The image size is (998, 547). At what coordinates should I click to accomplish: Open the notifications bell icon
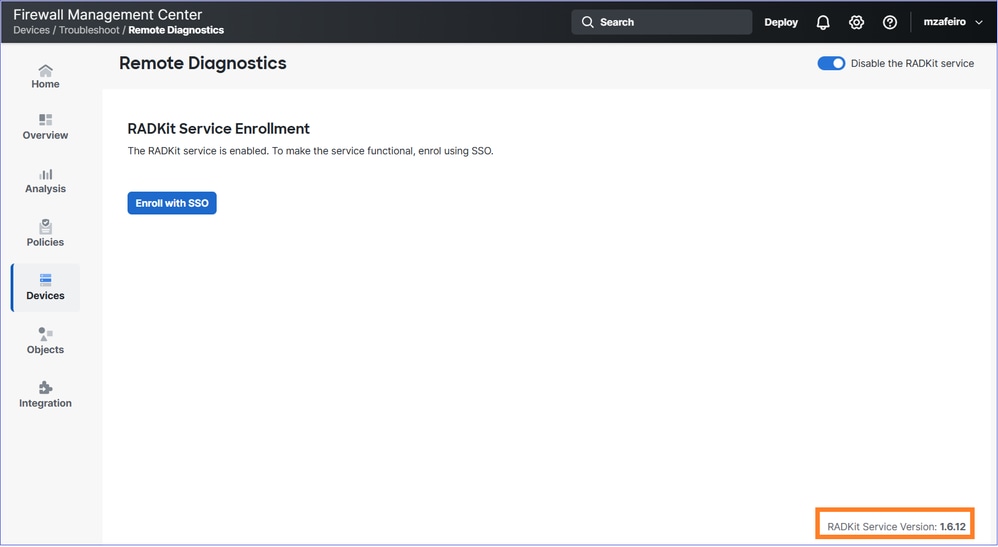click(x=823, y=22)
